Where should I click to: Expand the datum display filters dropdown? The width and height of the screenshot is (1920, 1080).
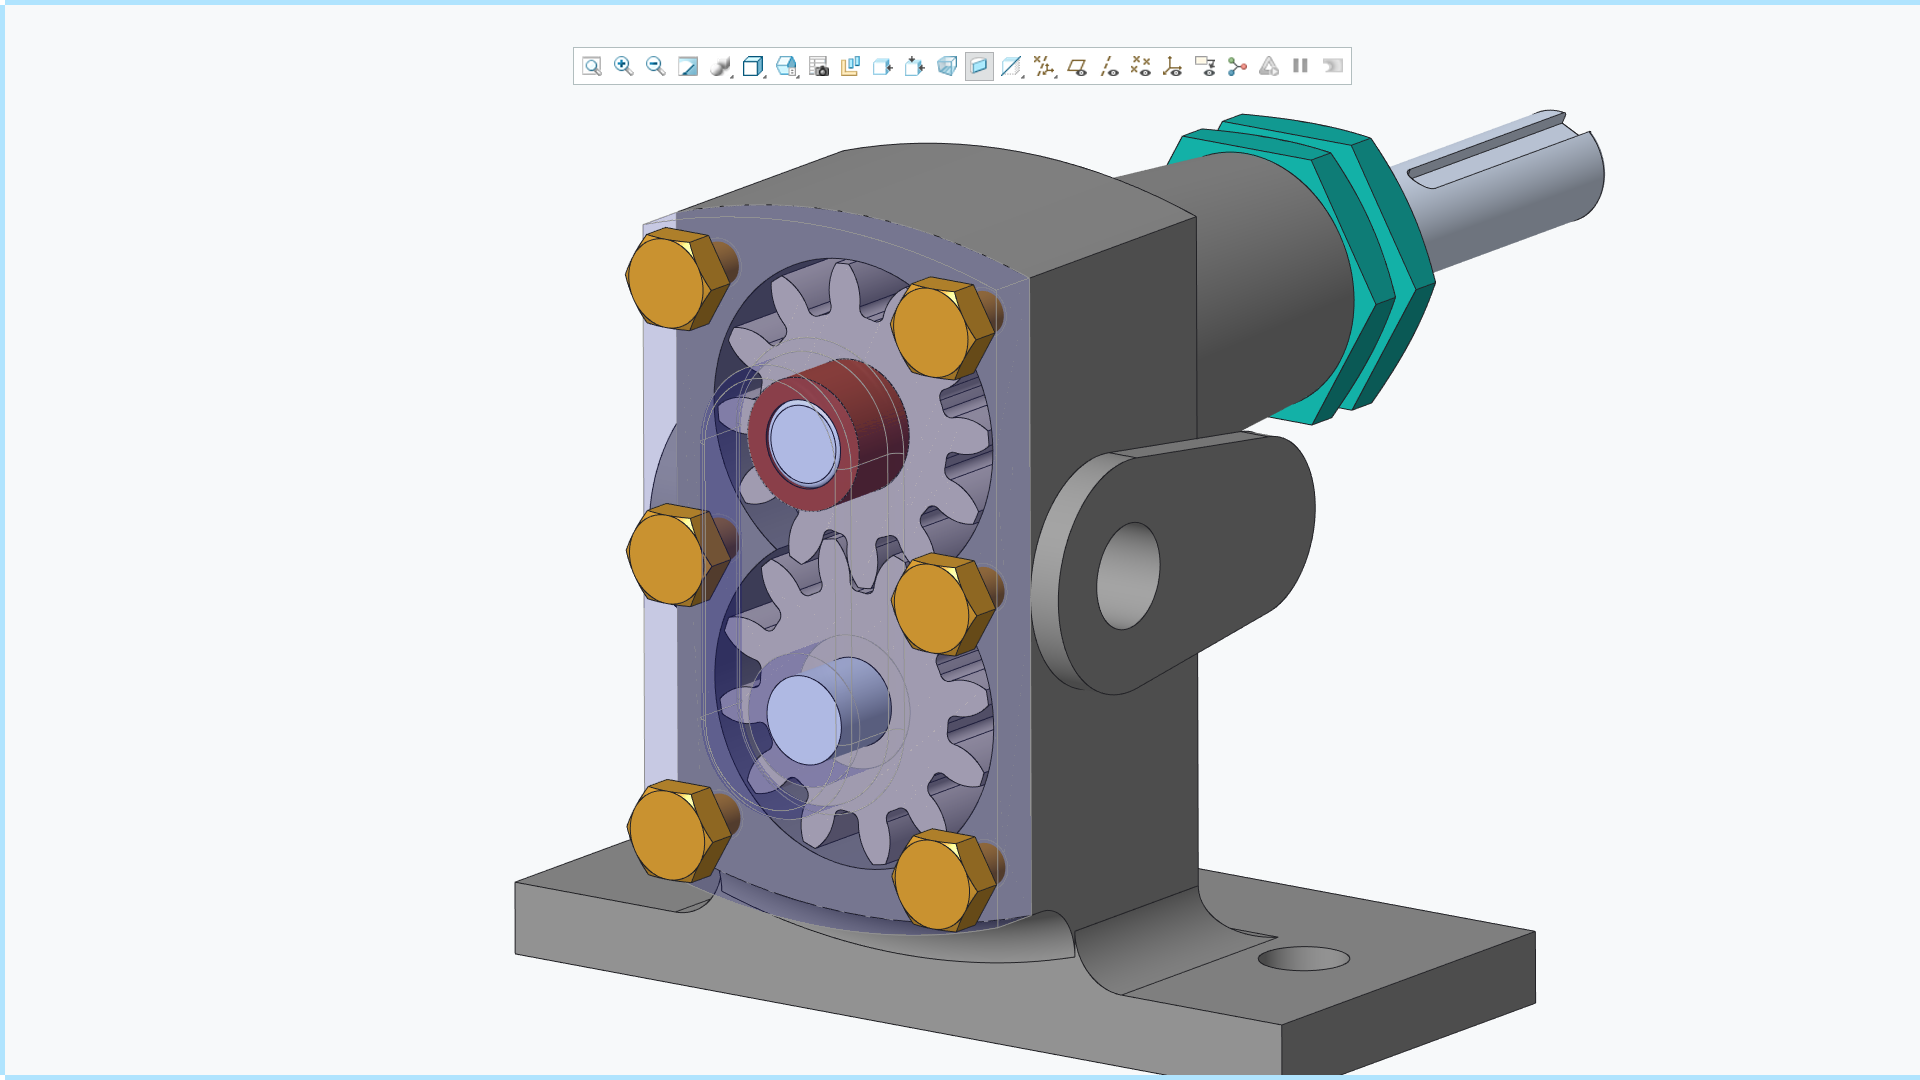click(x=1043, y=66)
